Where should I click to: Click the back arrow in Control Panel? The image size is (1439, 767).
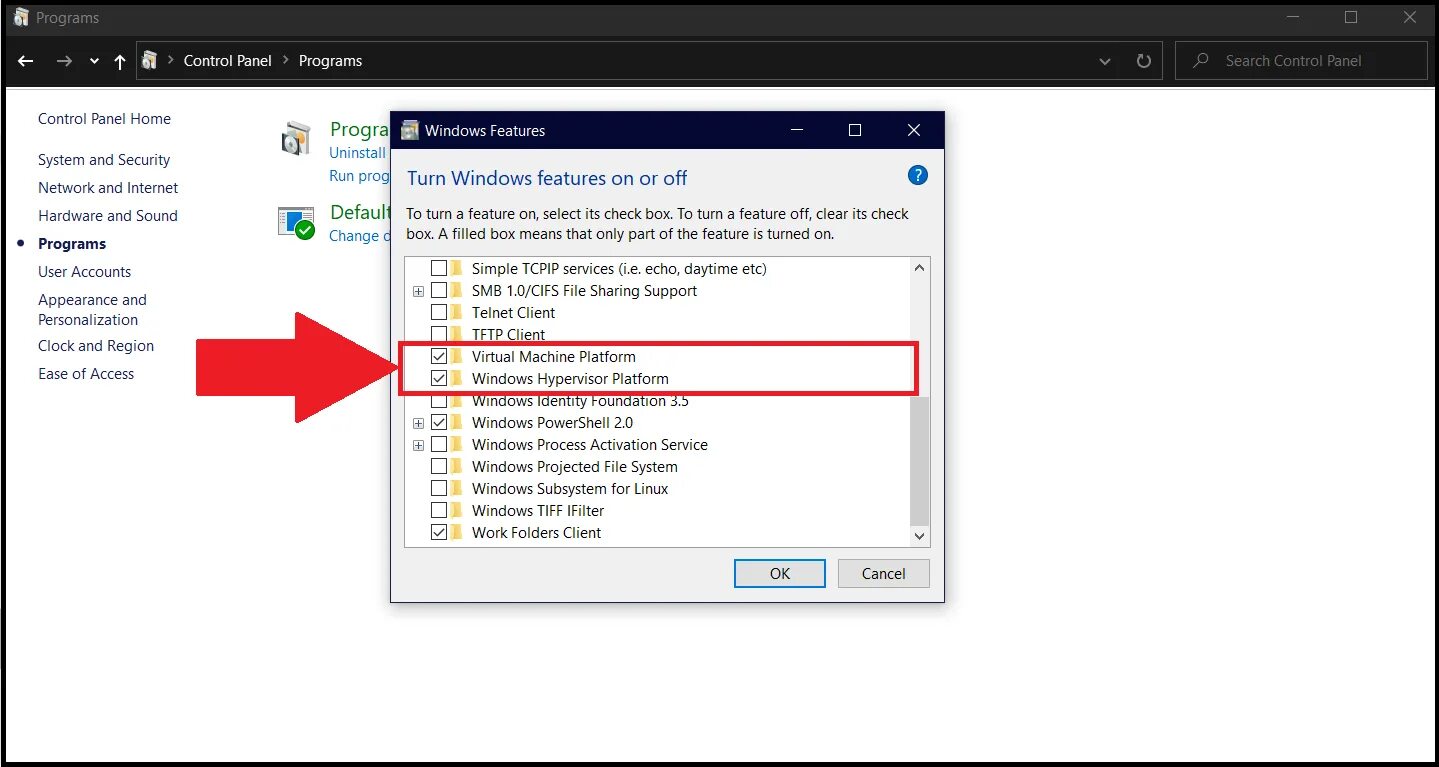click(x=25, y=61)
